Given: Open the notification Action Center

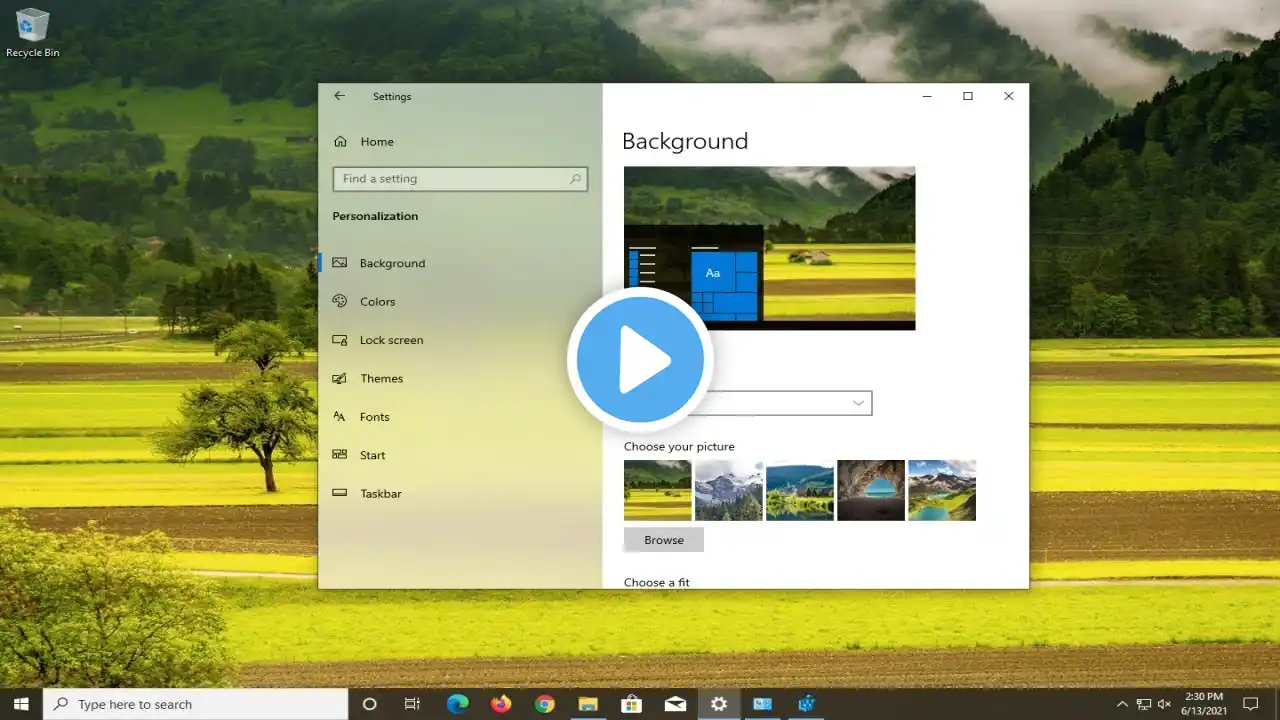Looking at the screenshot, I should [x=1250, y=704].
